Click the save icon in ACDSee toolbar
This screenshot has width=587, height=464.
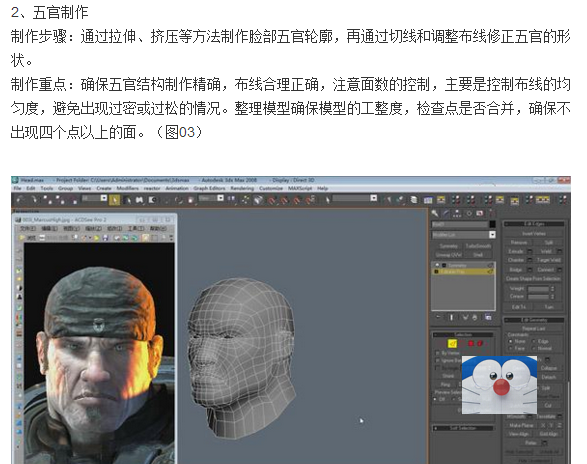(x=106, y=237)
